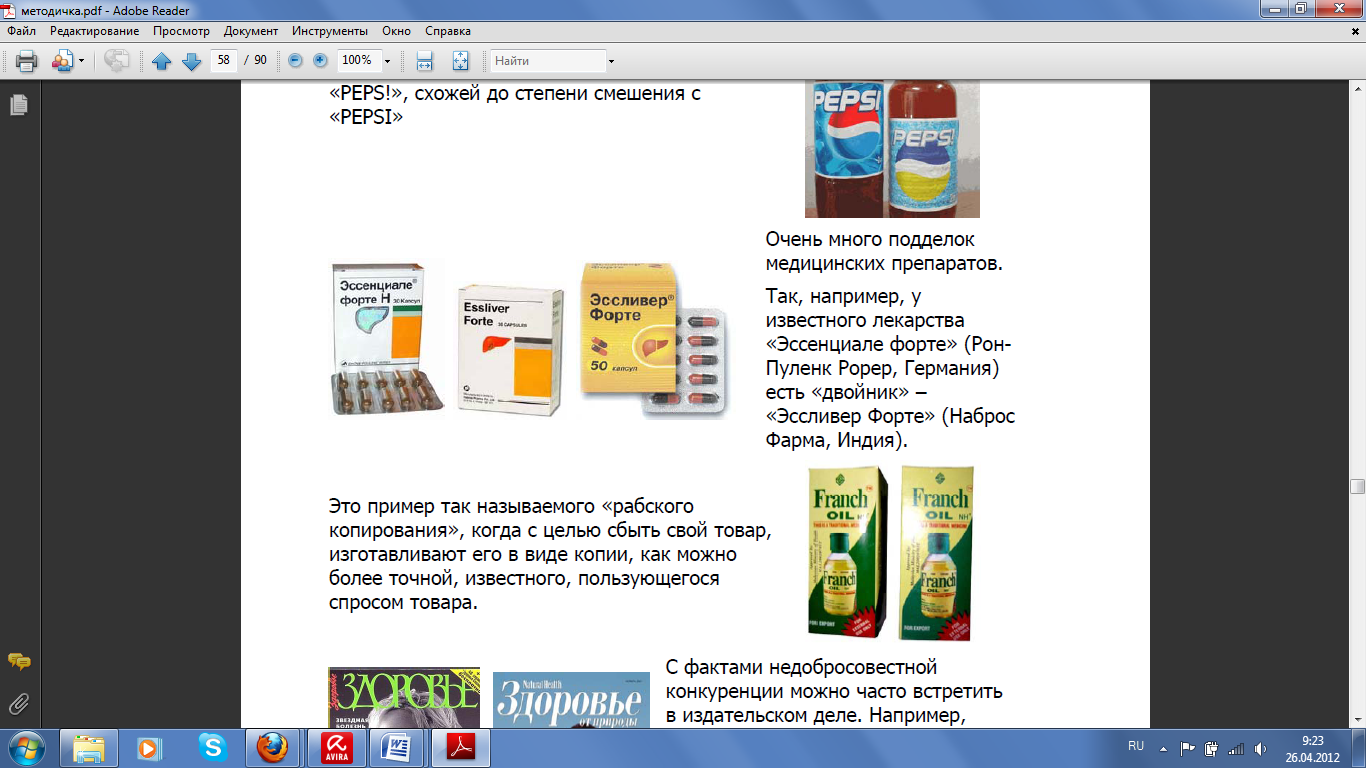Click the Pepsi bottles image
1366x768 pixels.
[x=892, y=150]
